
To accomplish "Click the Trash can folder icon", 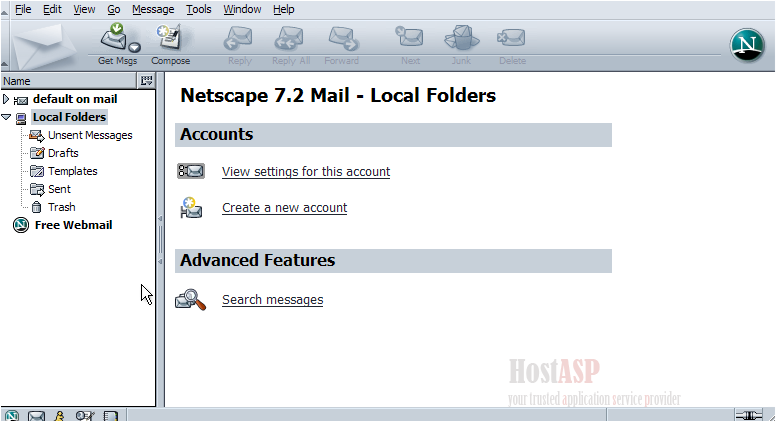I will pyautogui.click(x=37, y=207).
